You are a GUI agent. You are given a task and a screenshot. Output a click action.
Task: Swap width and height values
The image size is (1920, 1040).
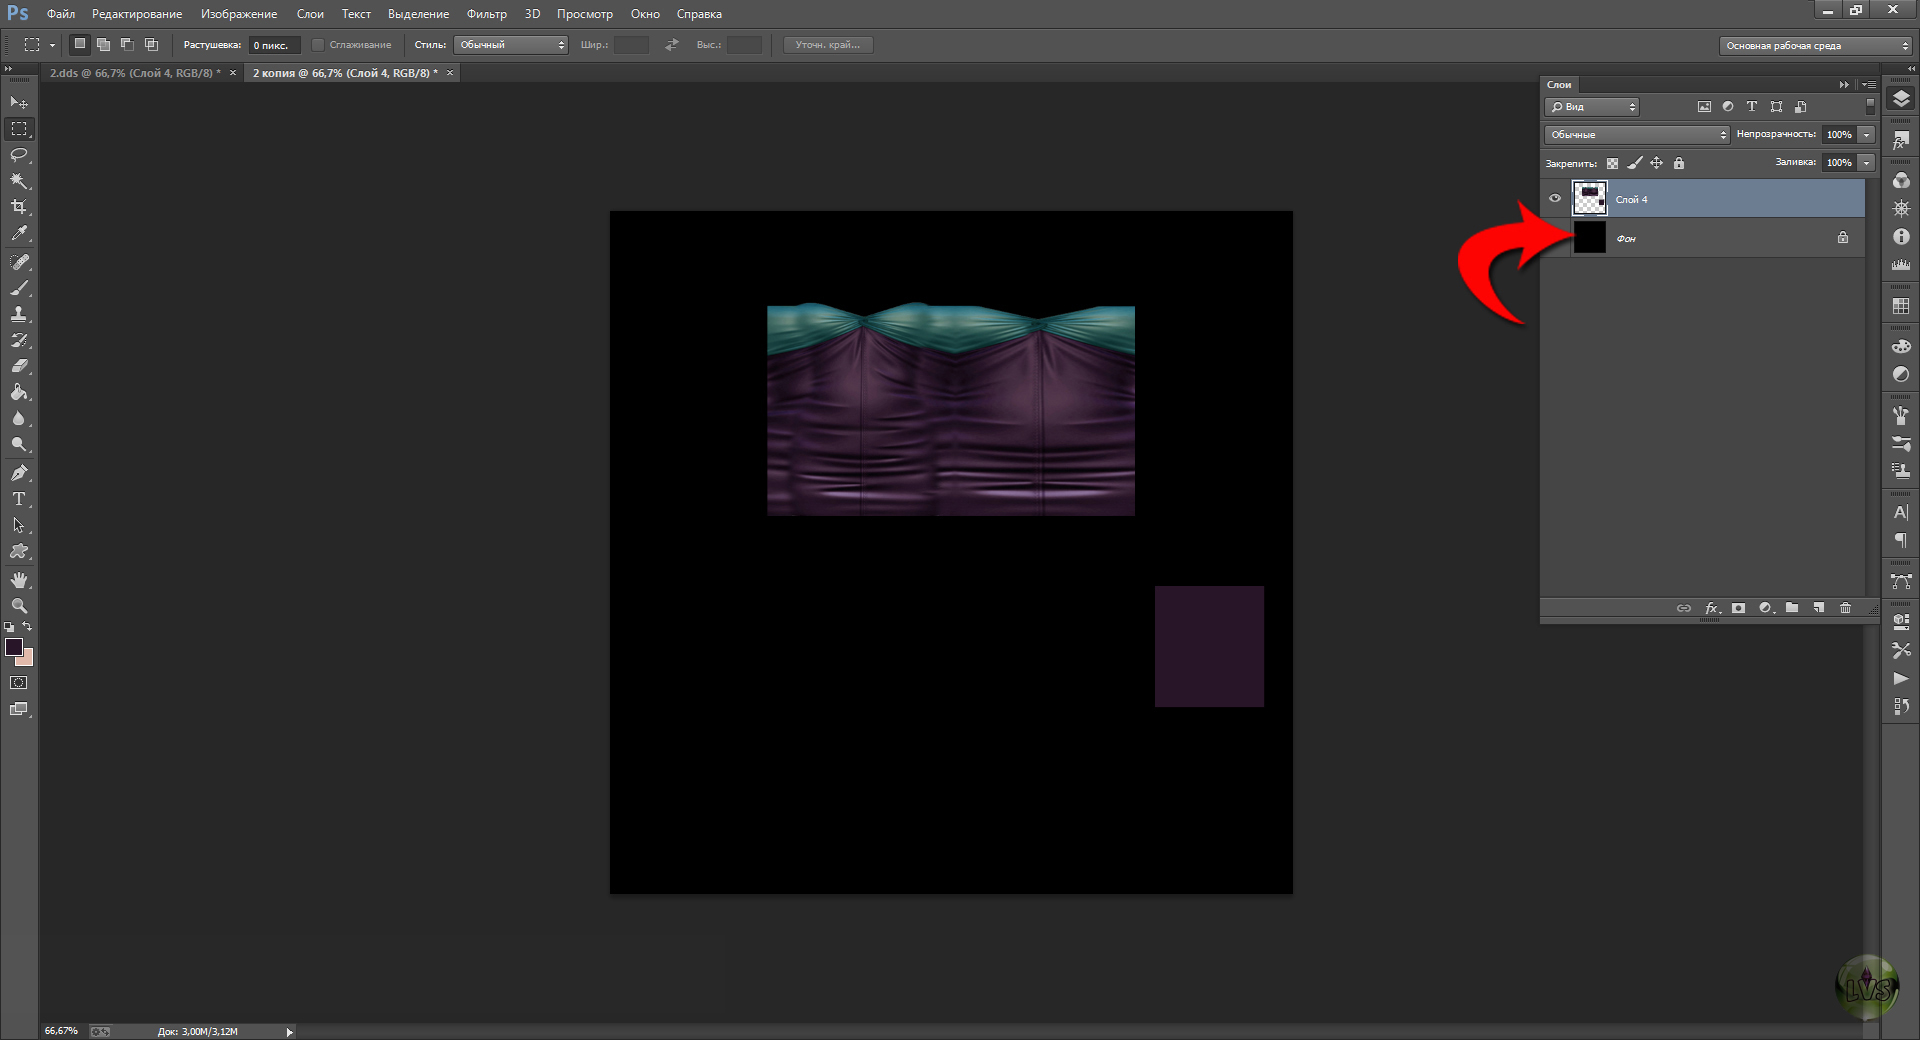tap(672, 45)
